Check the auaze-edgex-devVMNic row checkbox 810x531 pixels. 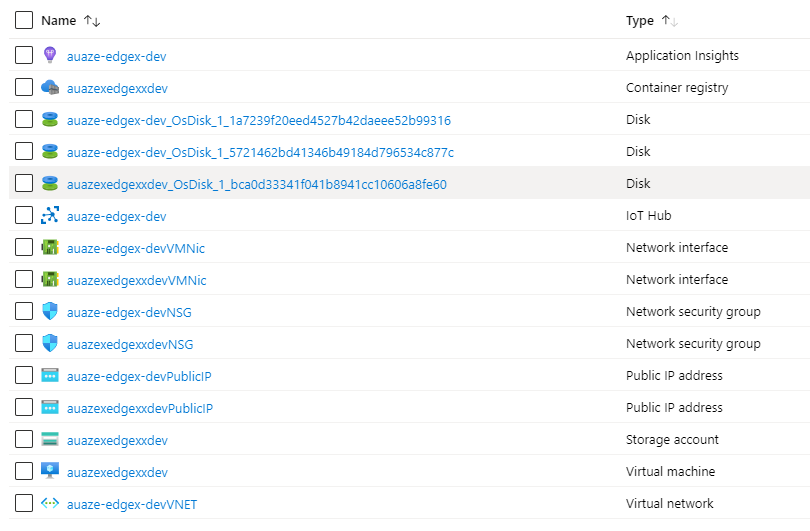pos(24,247)
